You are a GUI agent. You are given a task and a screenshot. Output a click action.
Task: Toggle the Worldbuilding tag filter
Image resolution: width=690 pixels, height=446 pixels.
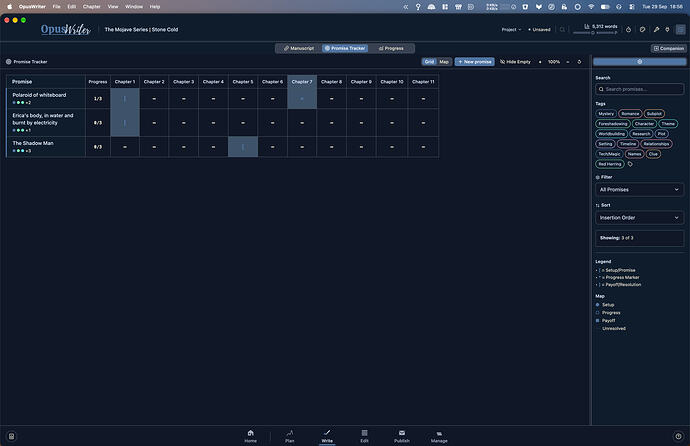611,134
